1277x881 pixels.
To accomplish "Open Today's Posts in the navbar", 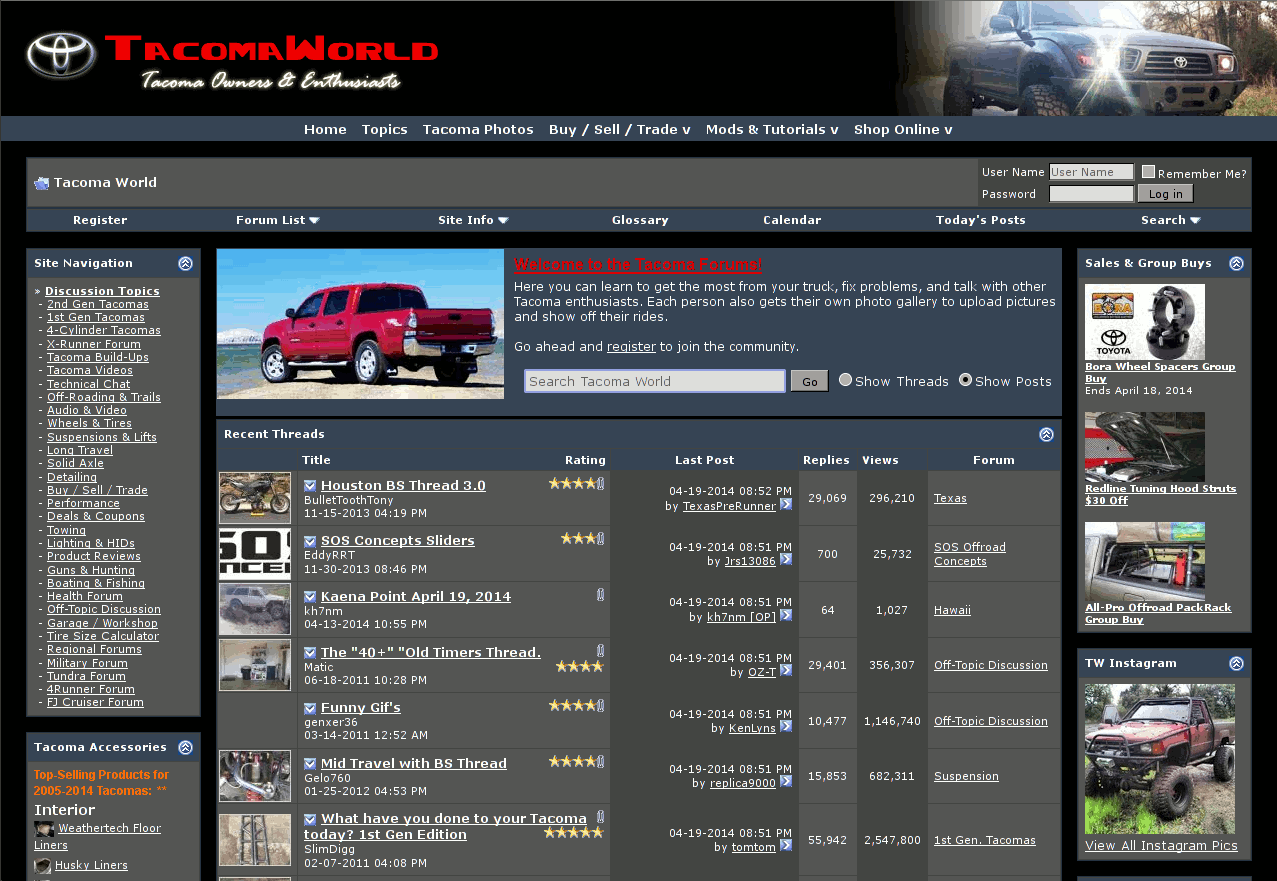I will (981, 220).
